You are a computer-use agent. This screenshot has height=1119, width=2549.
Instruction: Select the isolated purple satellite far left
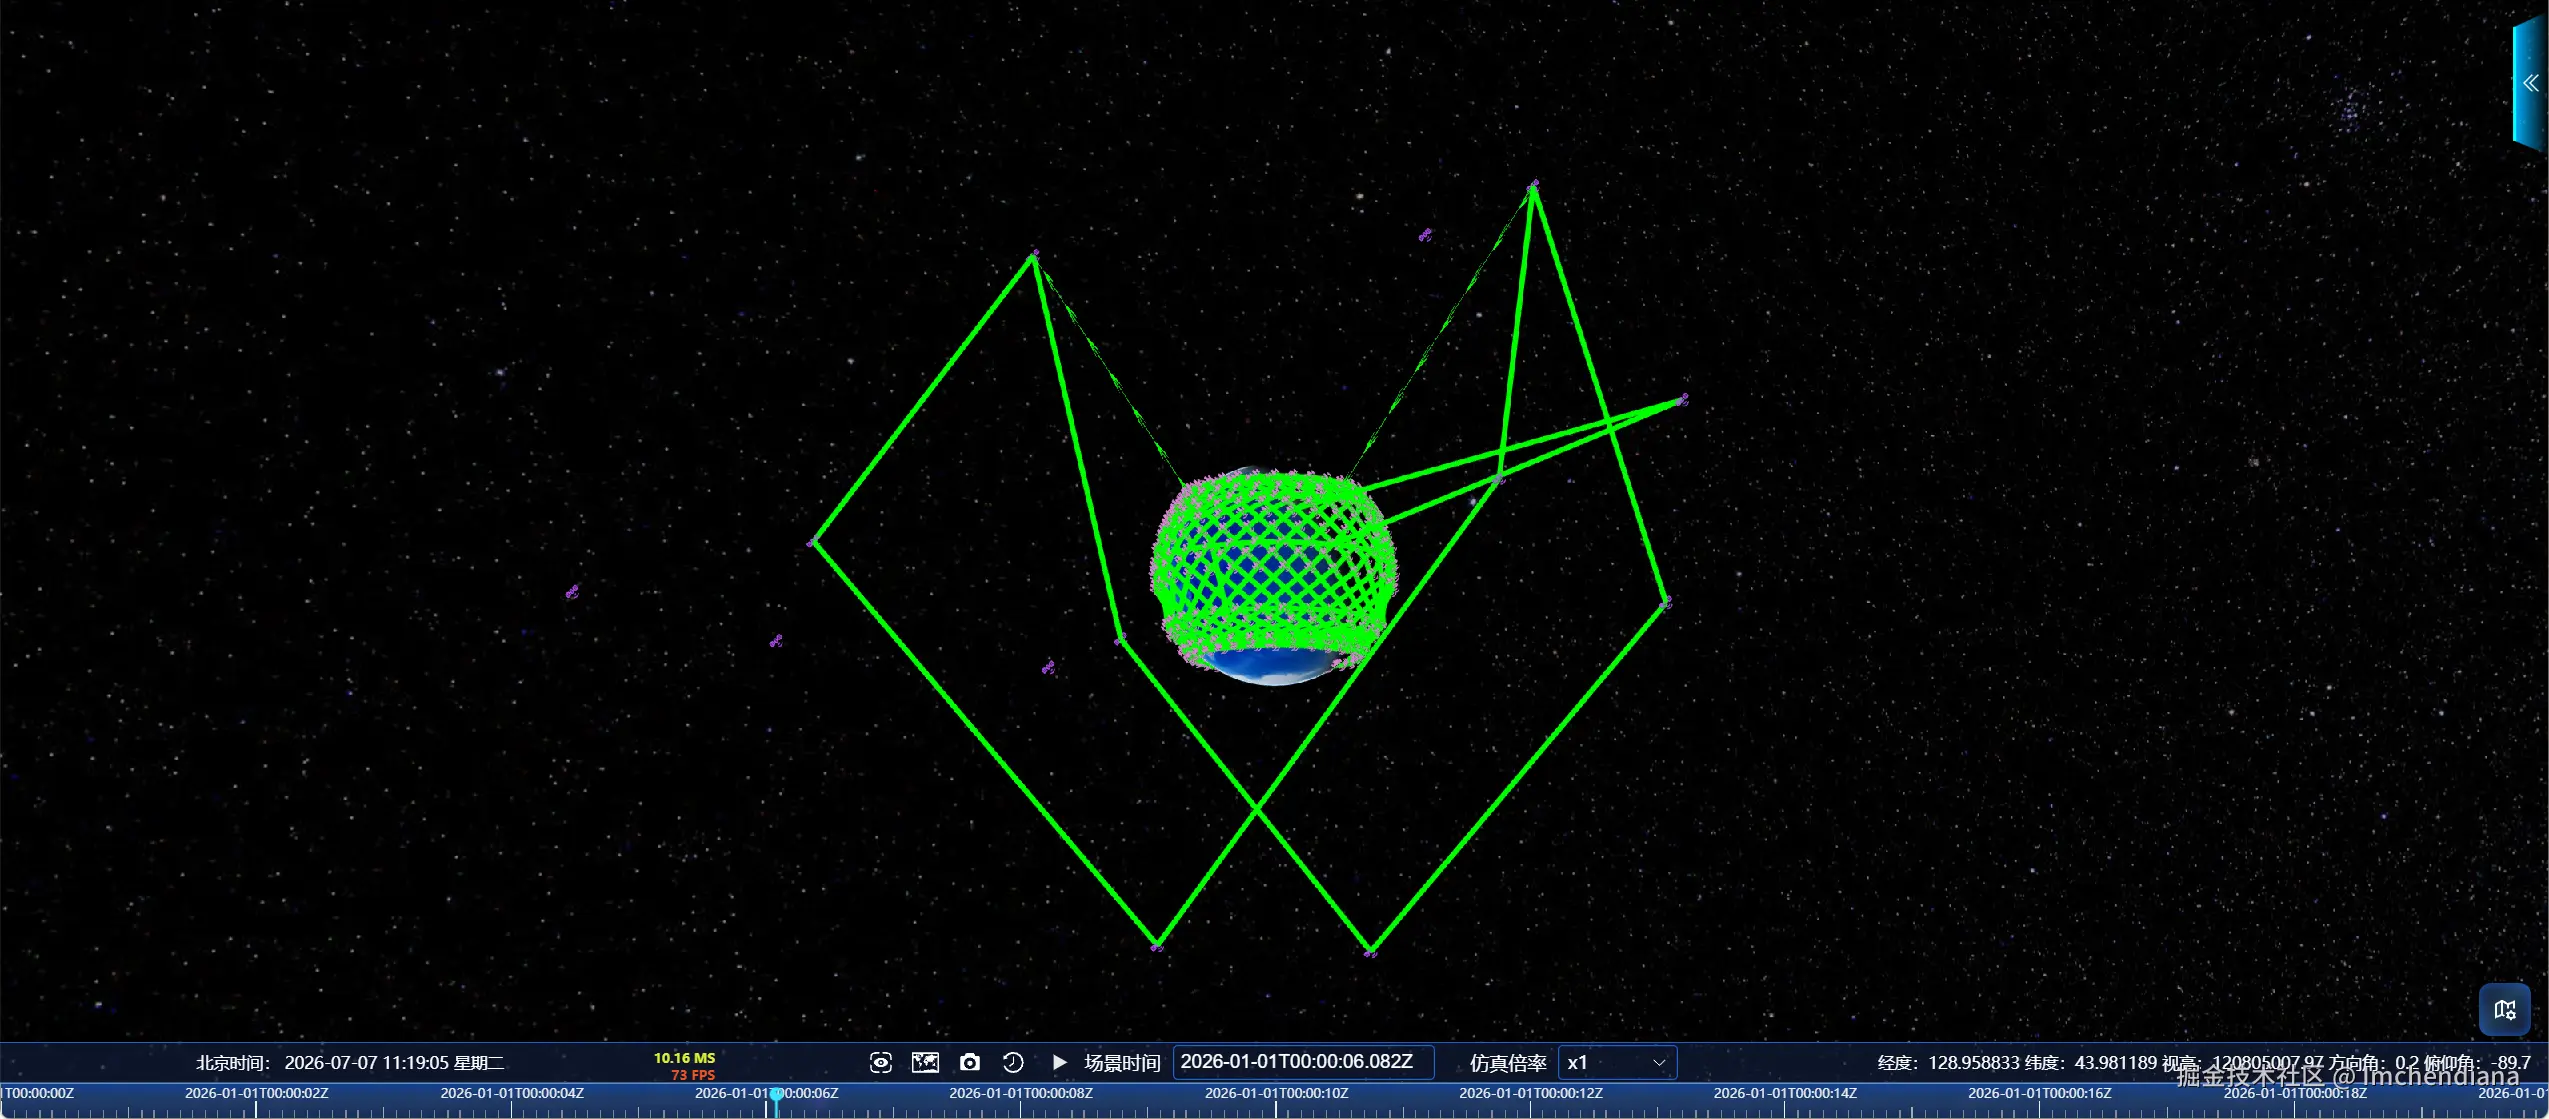(572, 592)
